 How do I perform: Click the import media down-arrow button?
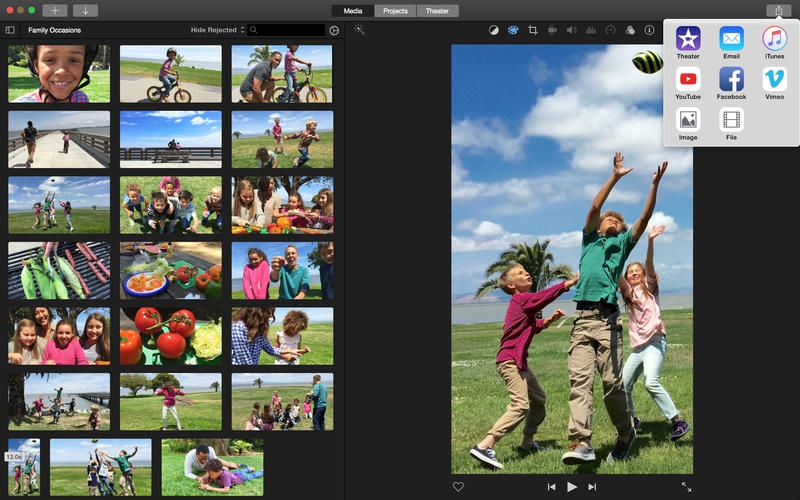[x=85, y=10]
